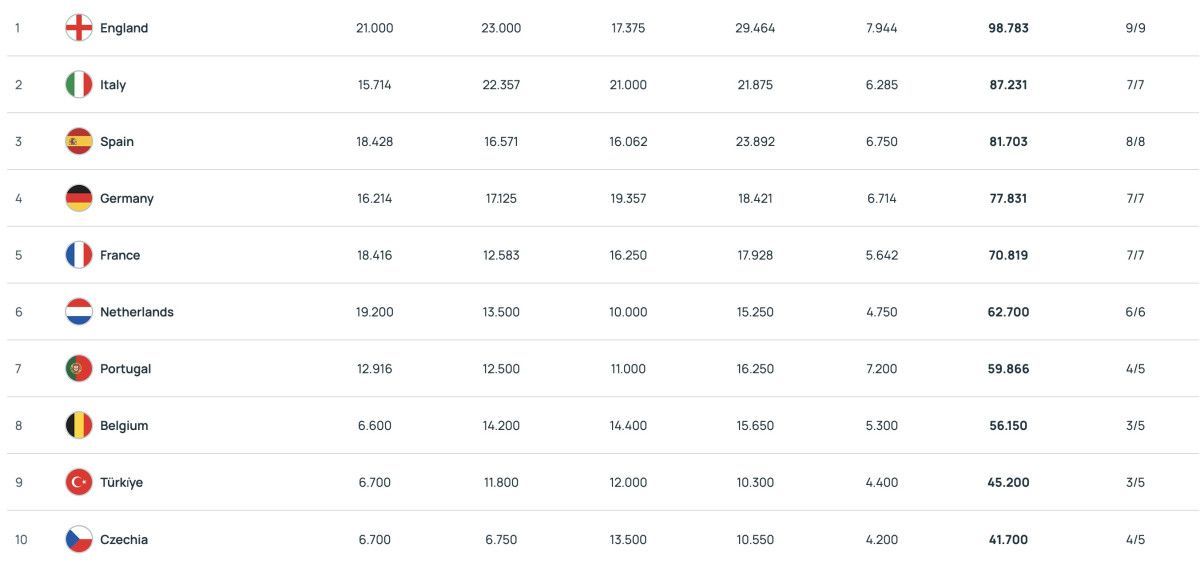
Task: Open the Türkiye country name link
Action: coord(121,482)
